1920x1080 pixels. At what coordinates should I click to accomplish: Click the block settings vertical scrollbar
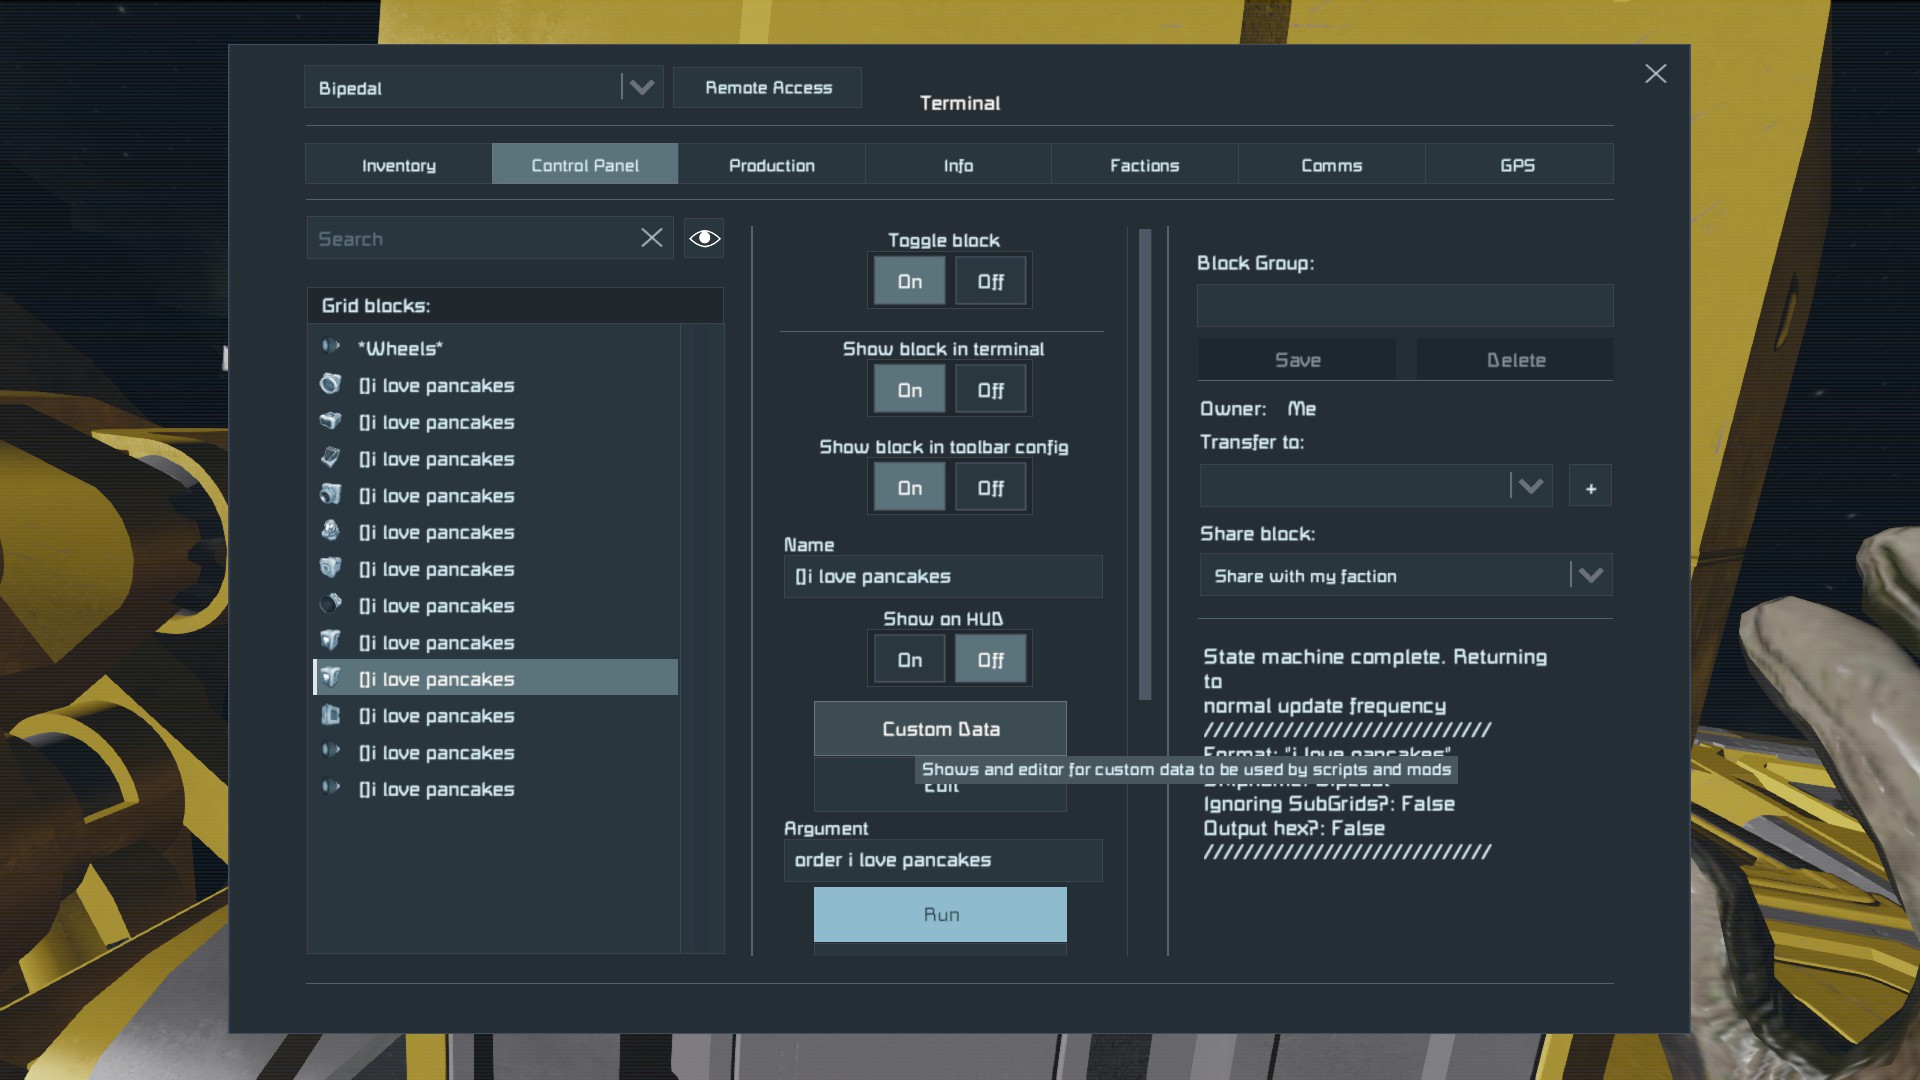1145,465
